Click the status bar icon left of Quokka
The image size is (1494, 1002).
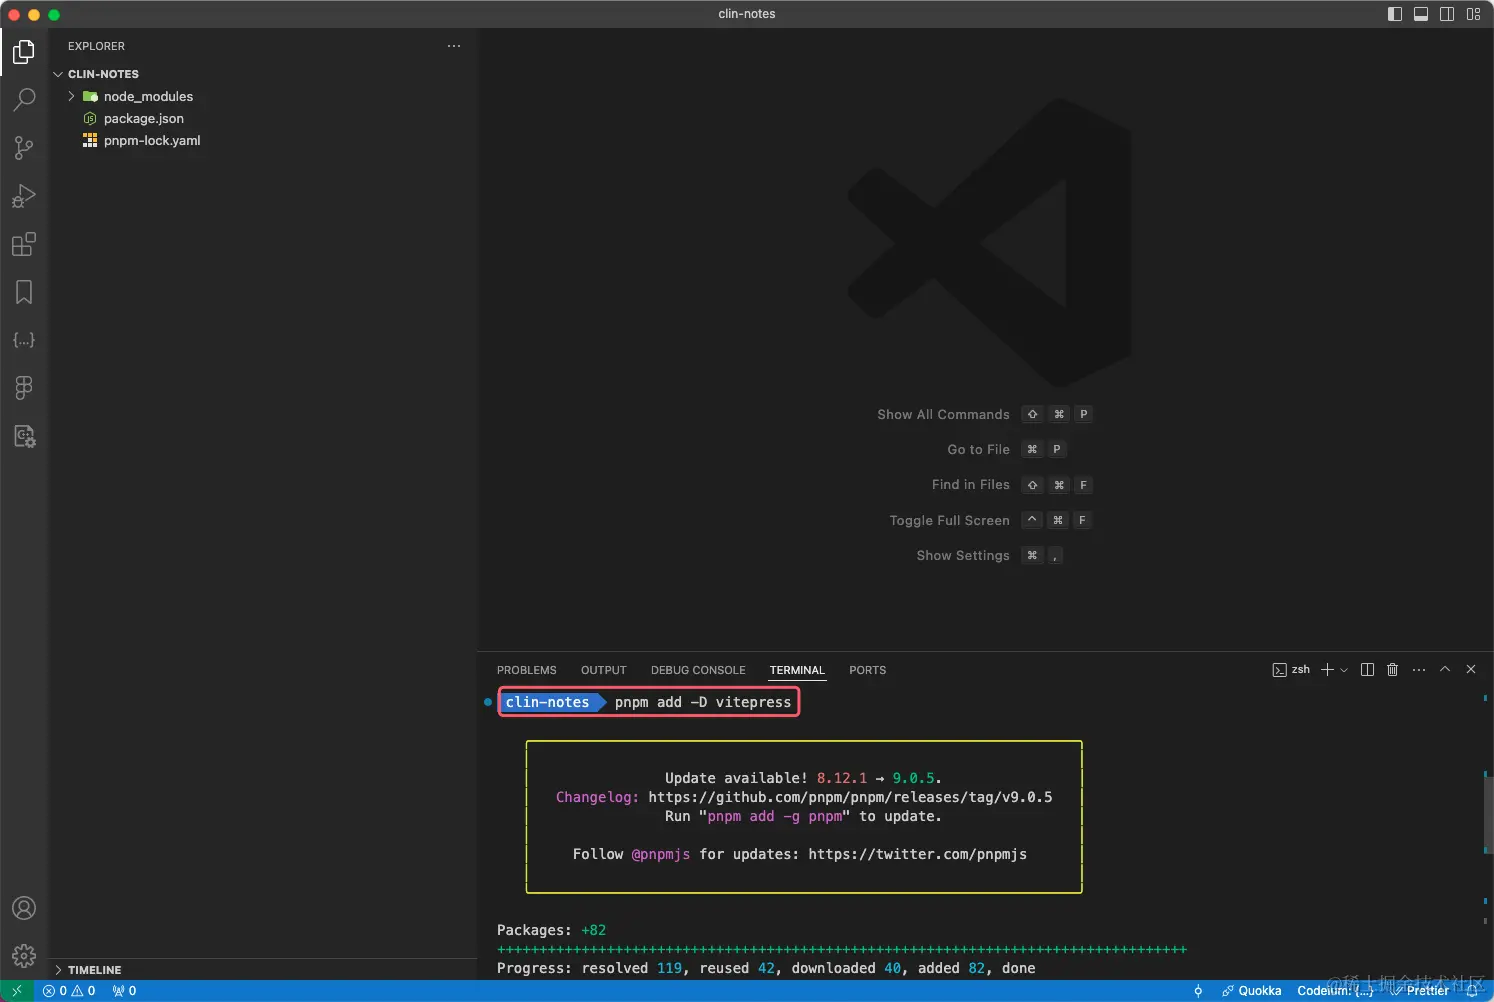(1198, 991)
